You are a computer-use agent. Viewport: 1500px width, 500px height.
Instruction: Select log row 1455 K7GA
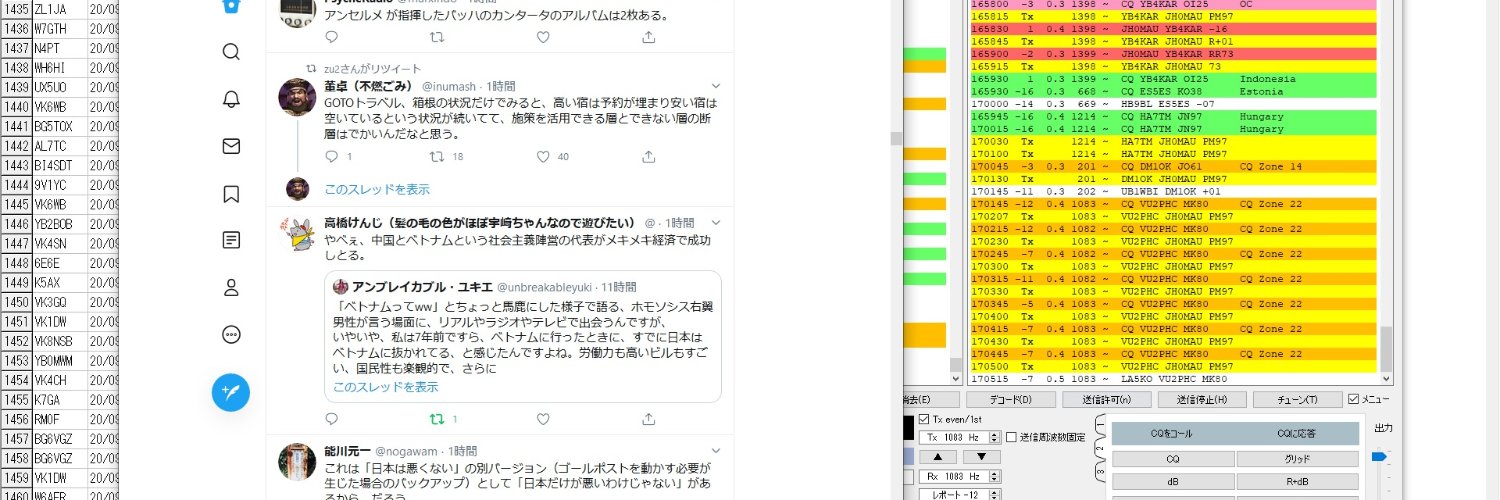point(60,398)
